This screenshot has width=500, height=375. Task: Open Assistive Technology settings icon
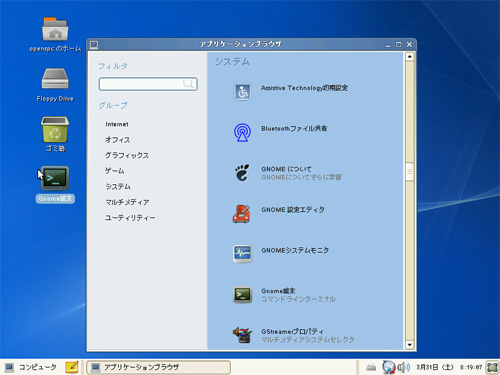[242, 92]
